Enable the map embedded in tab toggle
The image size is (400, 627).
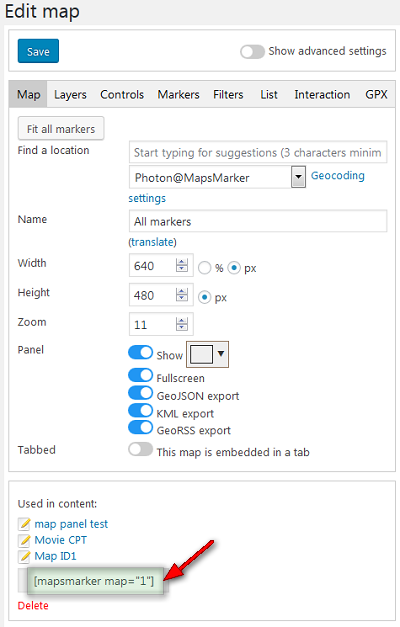pyautogui.click(x=140, y=449)
